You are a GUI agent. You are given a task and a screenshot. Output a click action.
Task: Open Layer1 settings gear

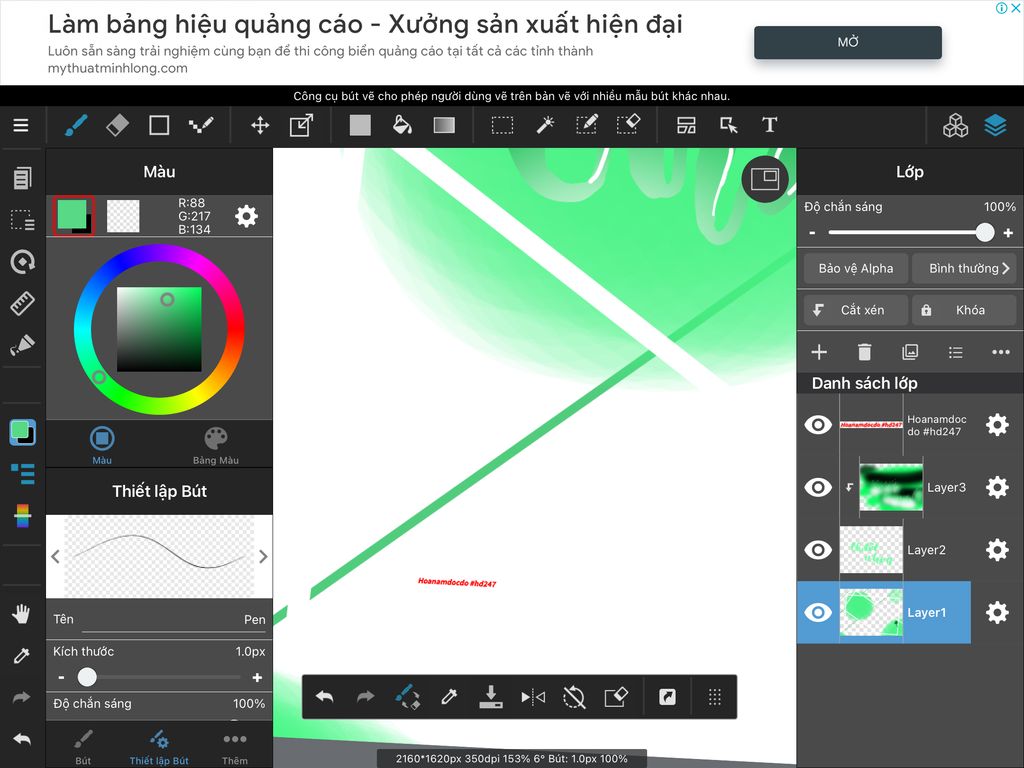coord(997,613)
